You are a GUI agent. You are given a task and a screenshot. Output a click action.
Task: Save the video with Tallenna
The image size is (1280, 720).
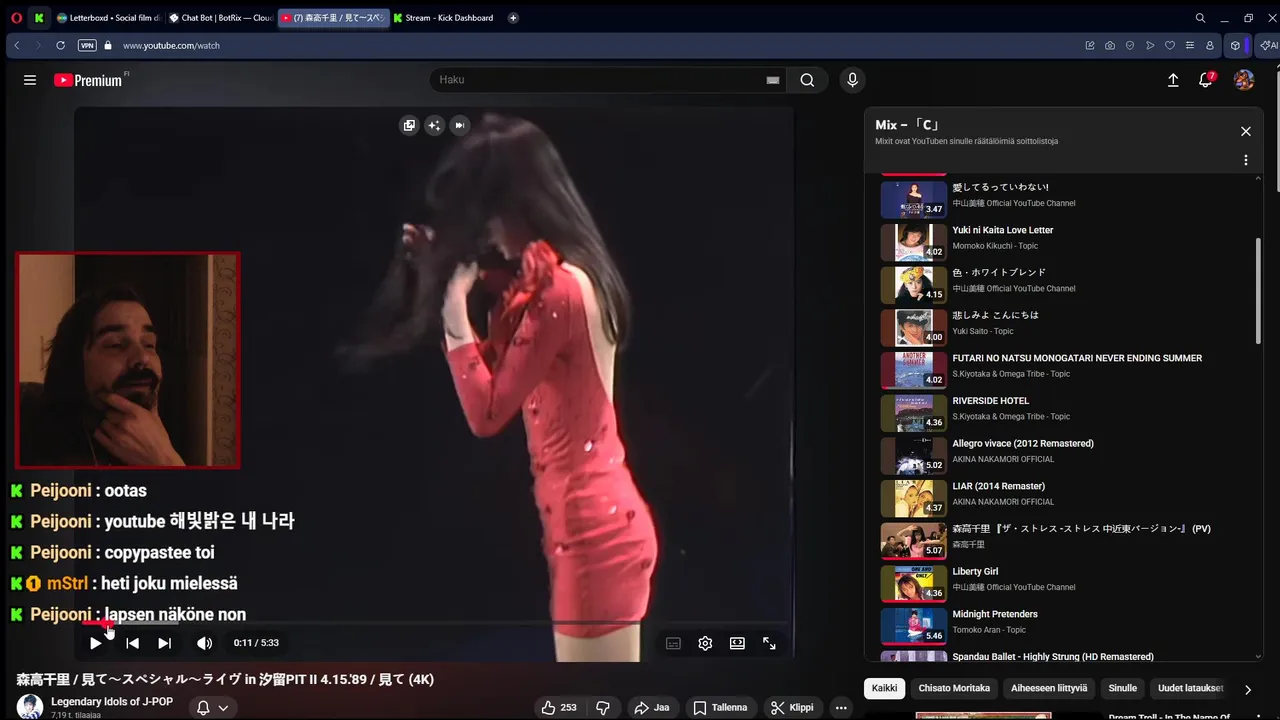pyautogui.click(x=720, y=707)
